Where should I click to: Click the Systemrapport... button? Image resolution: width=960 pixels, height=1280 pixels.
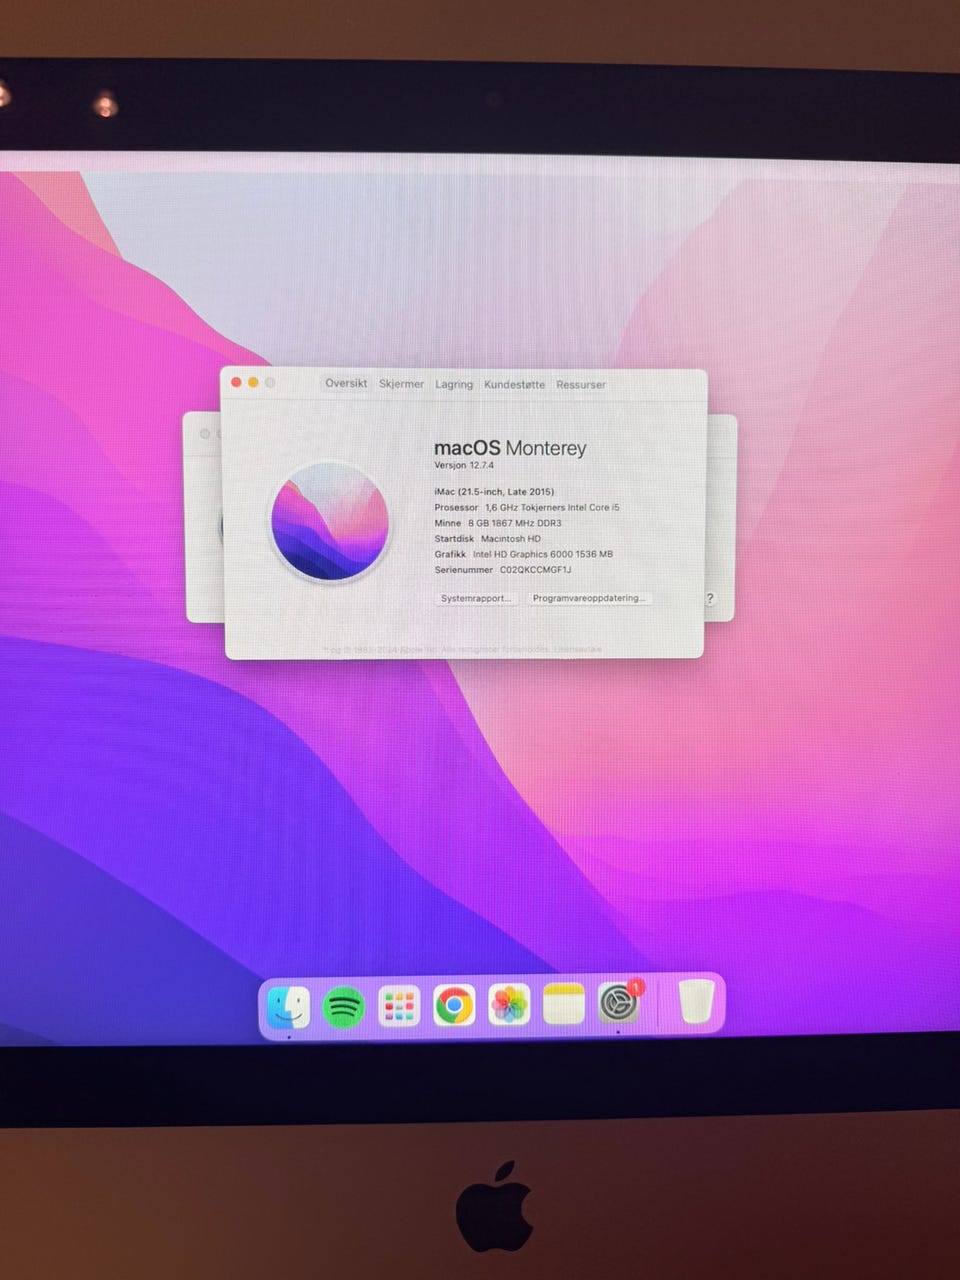click(x=476, y=598)
